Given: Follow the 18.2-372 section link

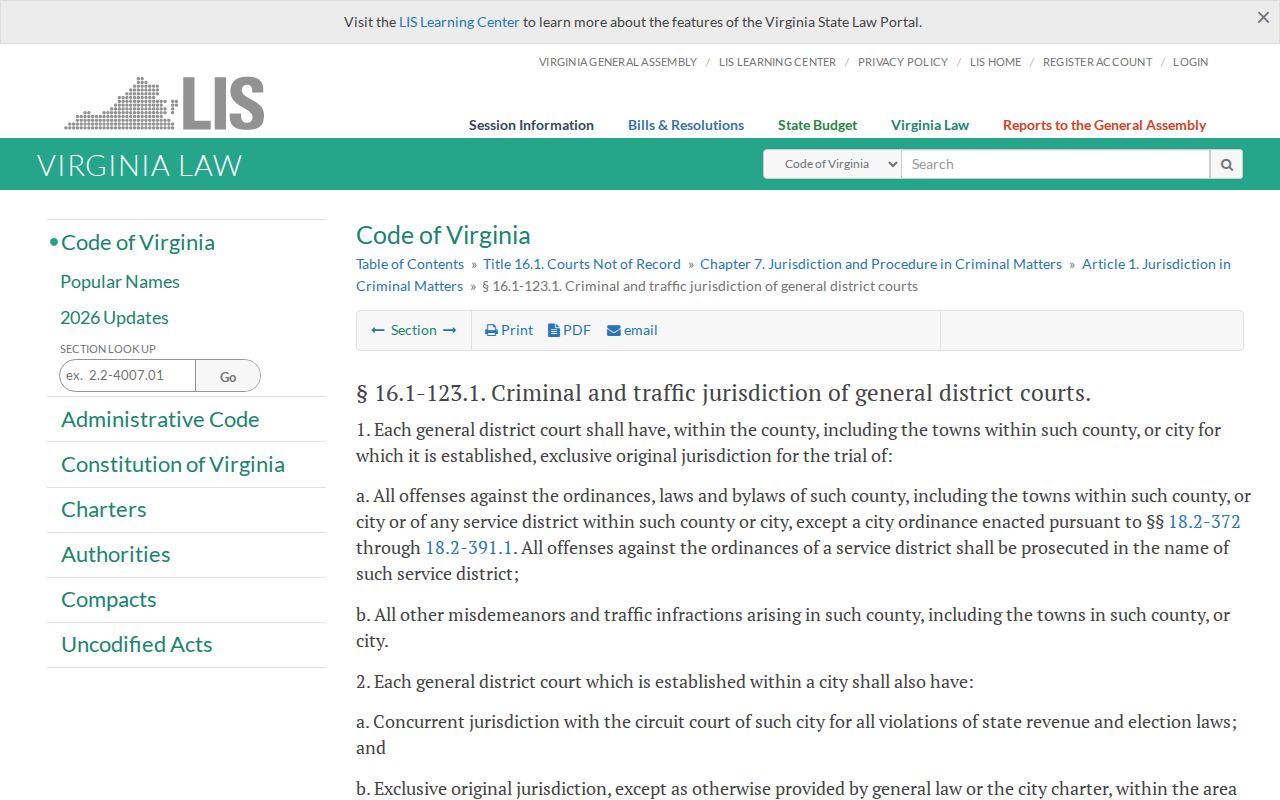Looking at the screenshot, I should tap(1204, 521).
